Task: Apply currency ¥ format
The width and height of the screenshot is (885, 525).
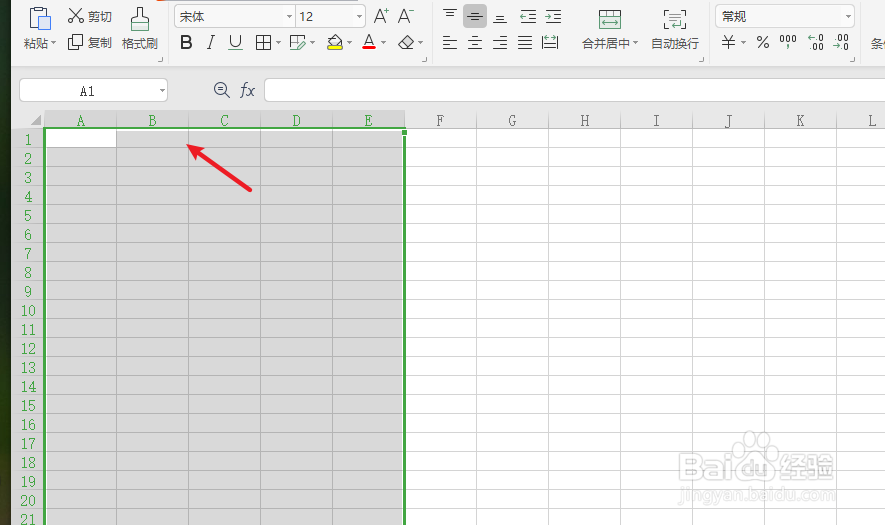Action: click(x=729, y=42)
